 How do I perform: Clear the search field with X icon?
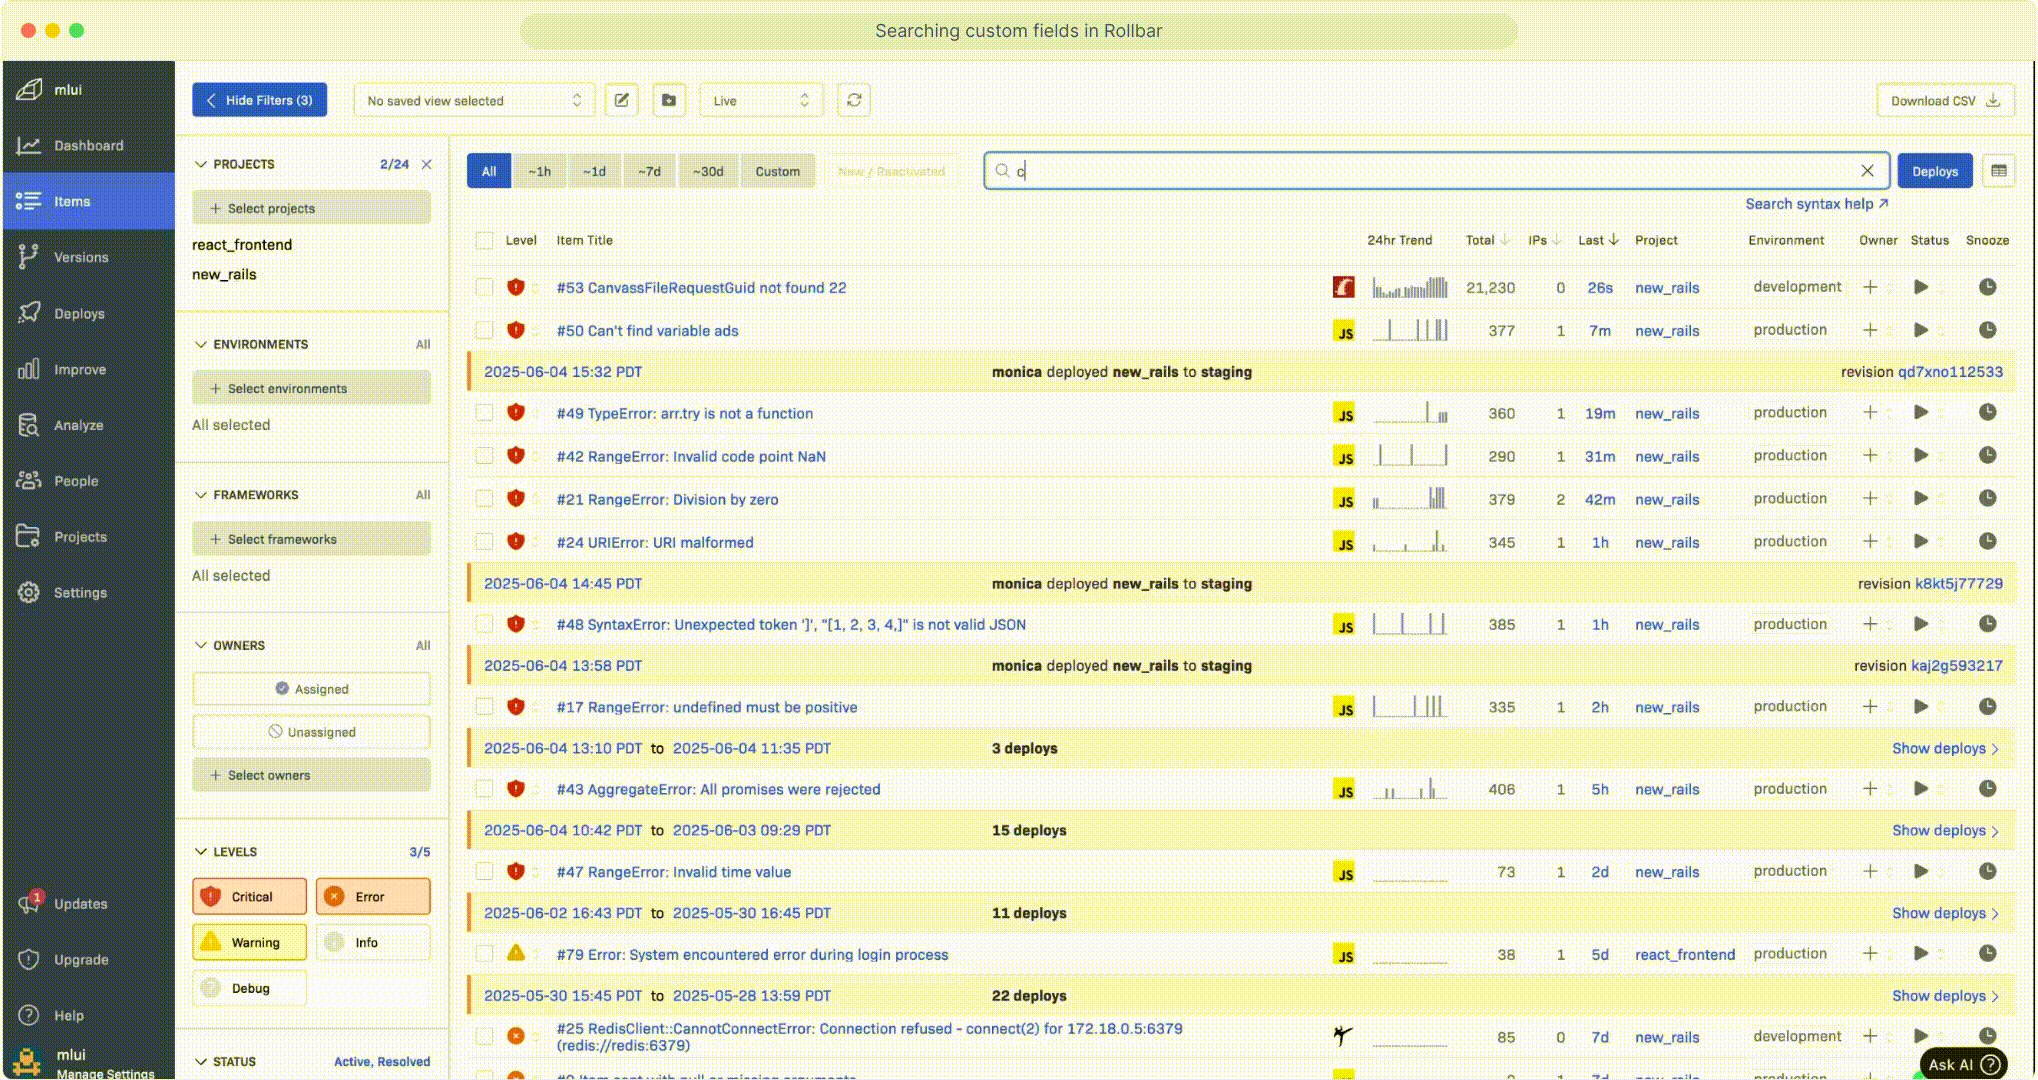click(x=1866, y=171)
